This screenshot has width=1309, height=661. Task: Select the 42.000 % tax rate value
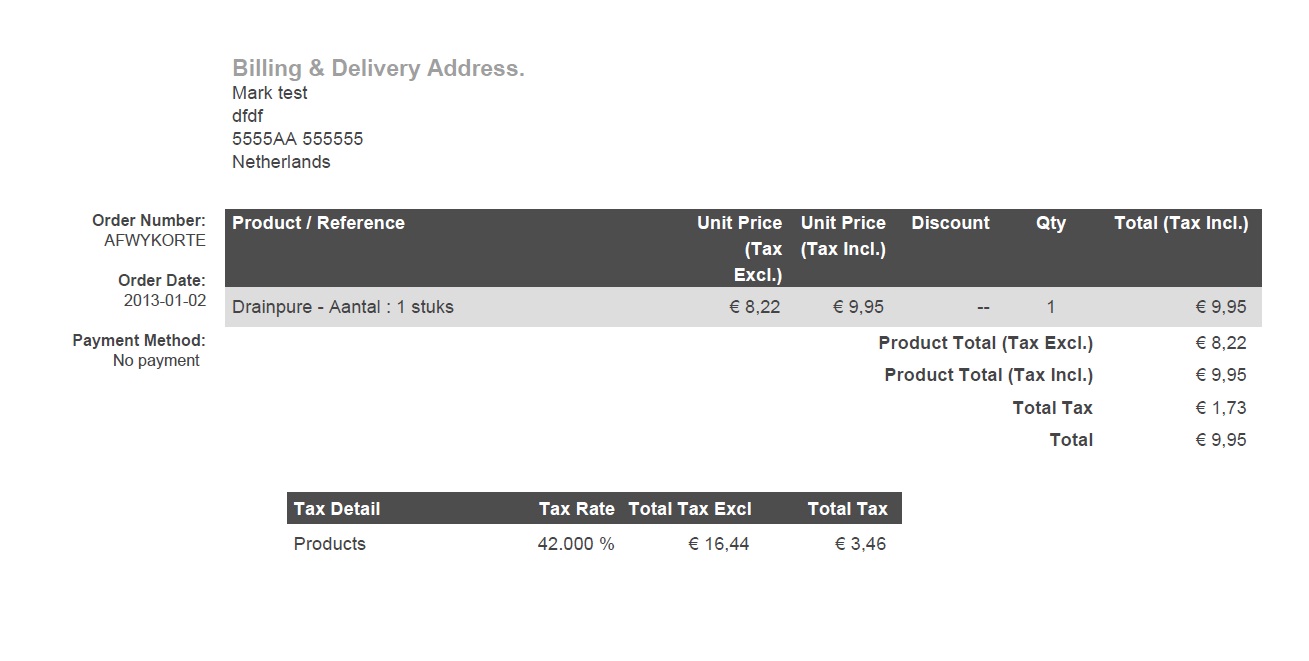point(576,544)
